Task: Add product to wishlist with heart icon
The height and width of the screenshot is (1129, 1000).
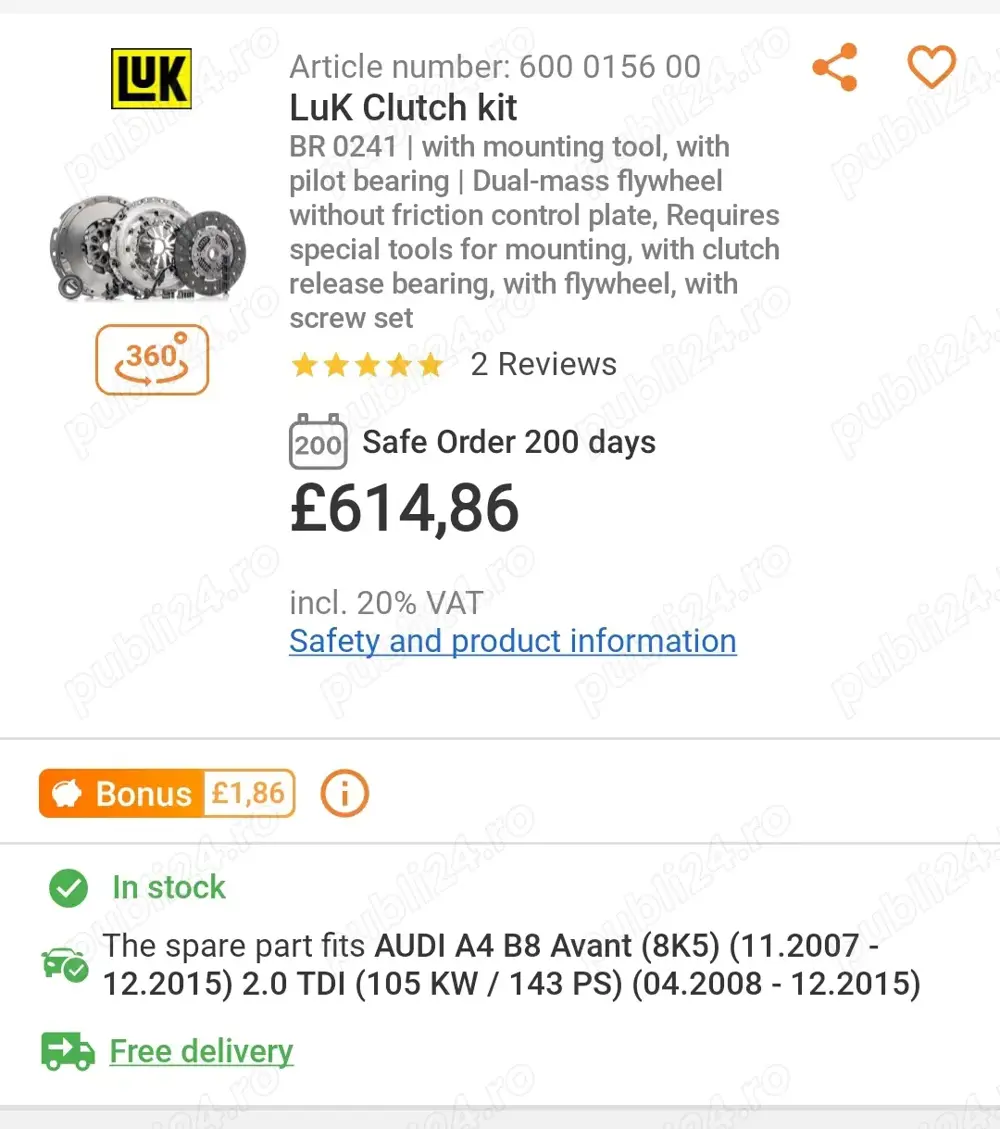Action: [931, 67]
